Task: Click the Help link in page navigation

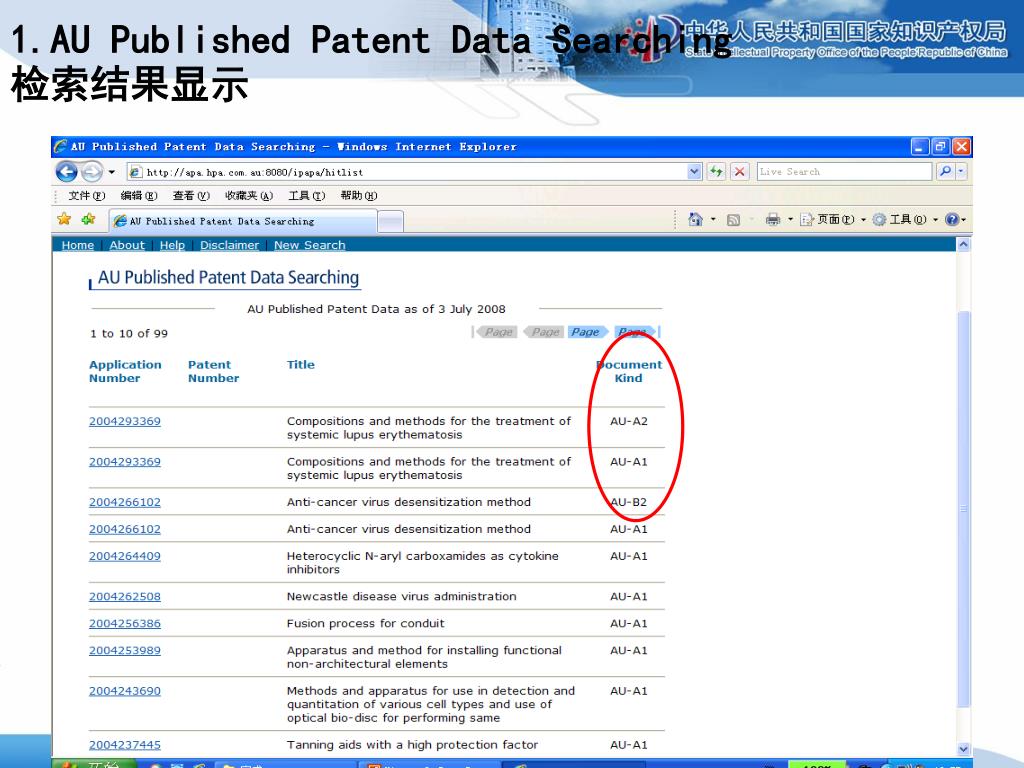Action: [172, 245]
